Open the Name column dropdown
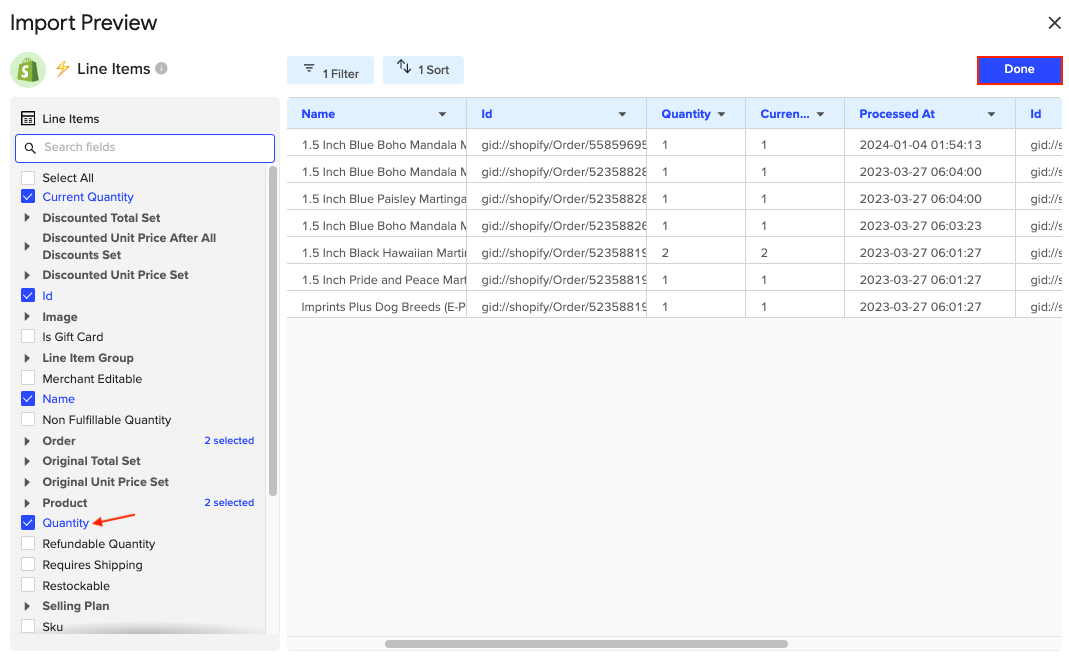This screenshot has height=656, width=1069. pos(442,113)
